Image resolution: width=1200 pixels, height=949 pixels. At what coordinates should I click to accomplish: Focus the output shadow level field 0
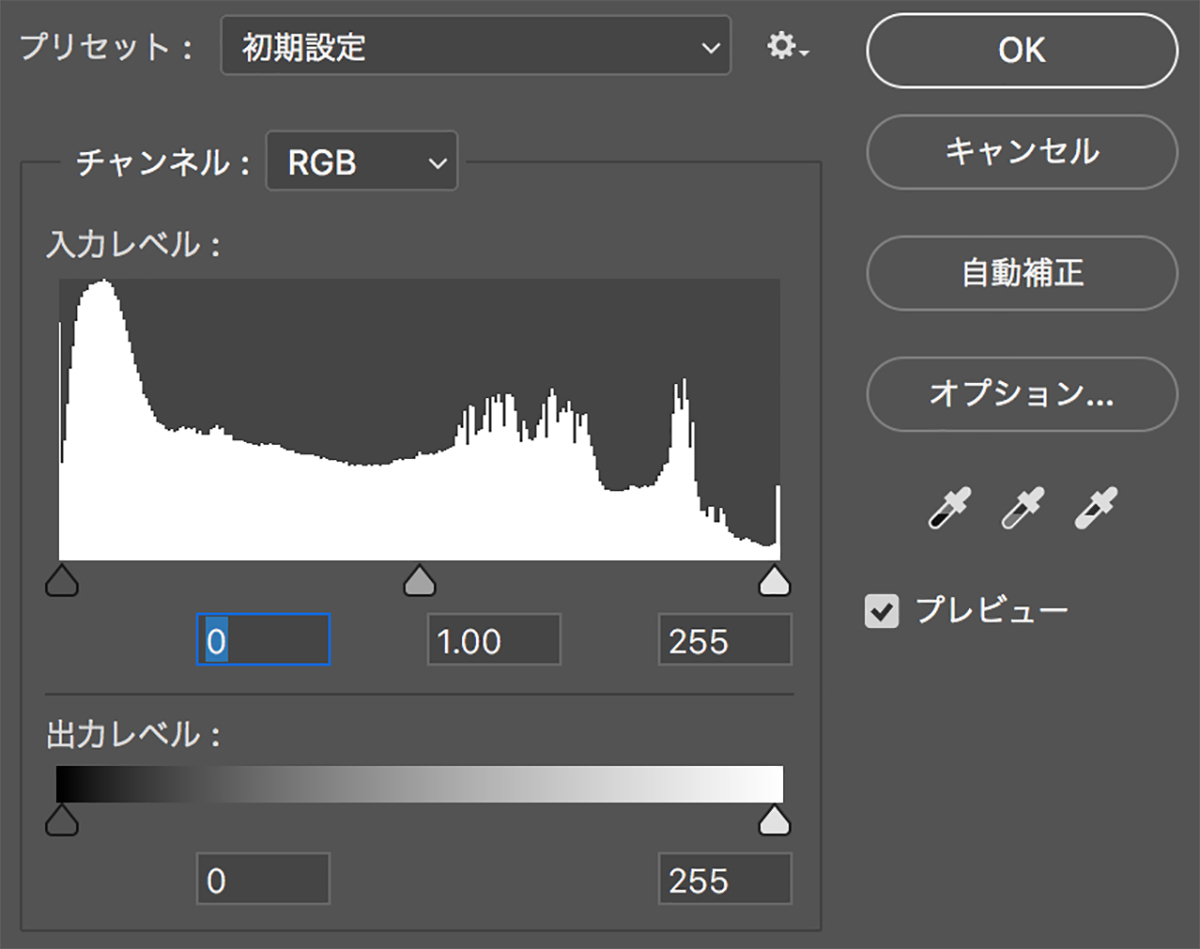click(x=264, y=879)
